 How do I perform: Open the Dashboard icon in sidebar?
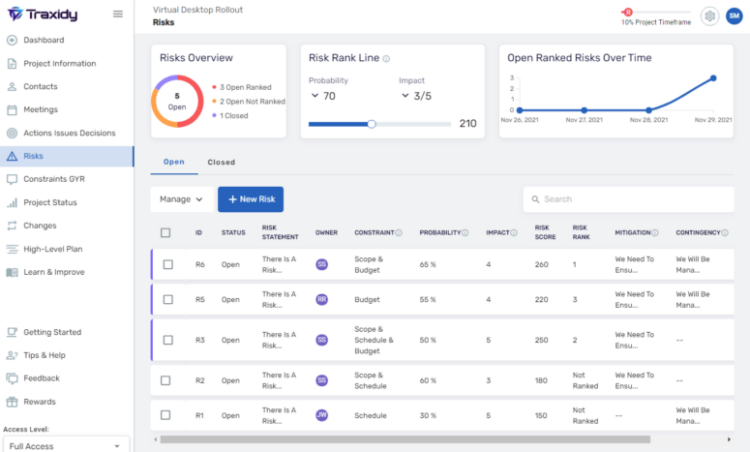pyautogui.click(x=12, y=40)
